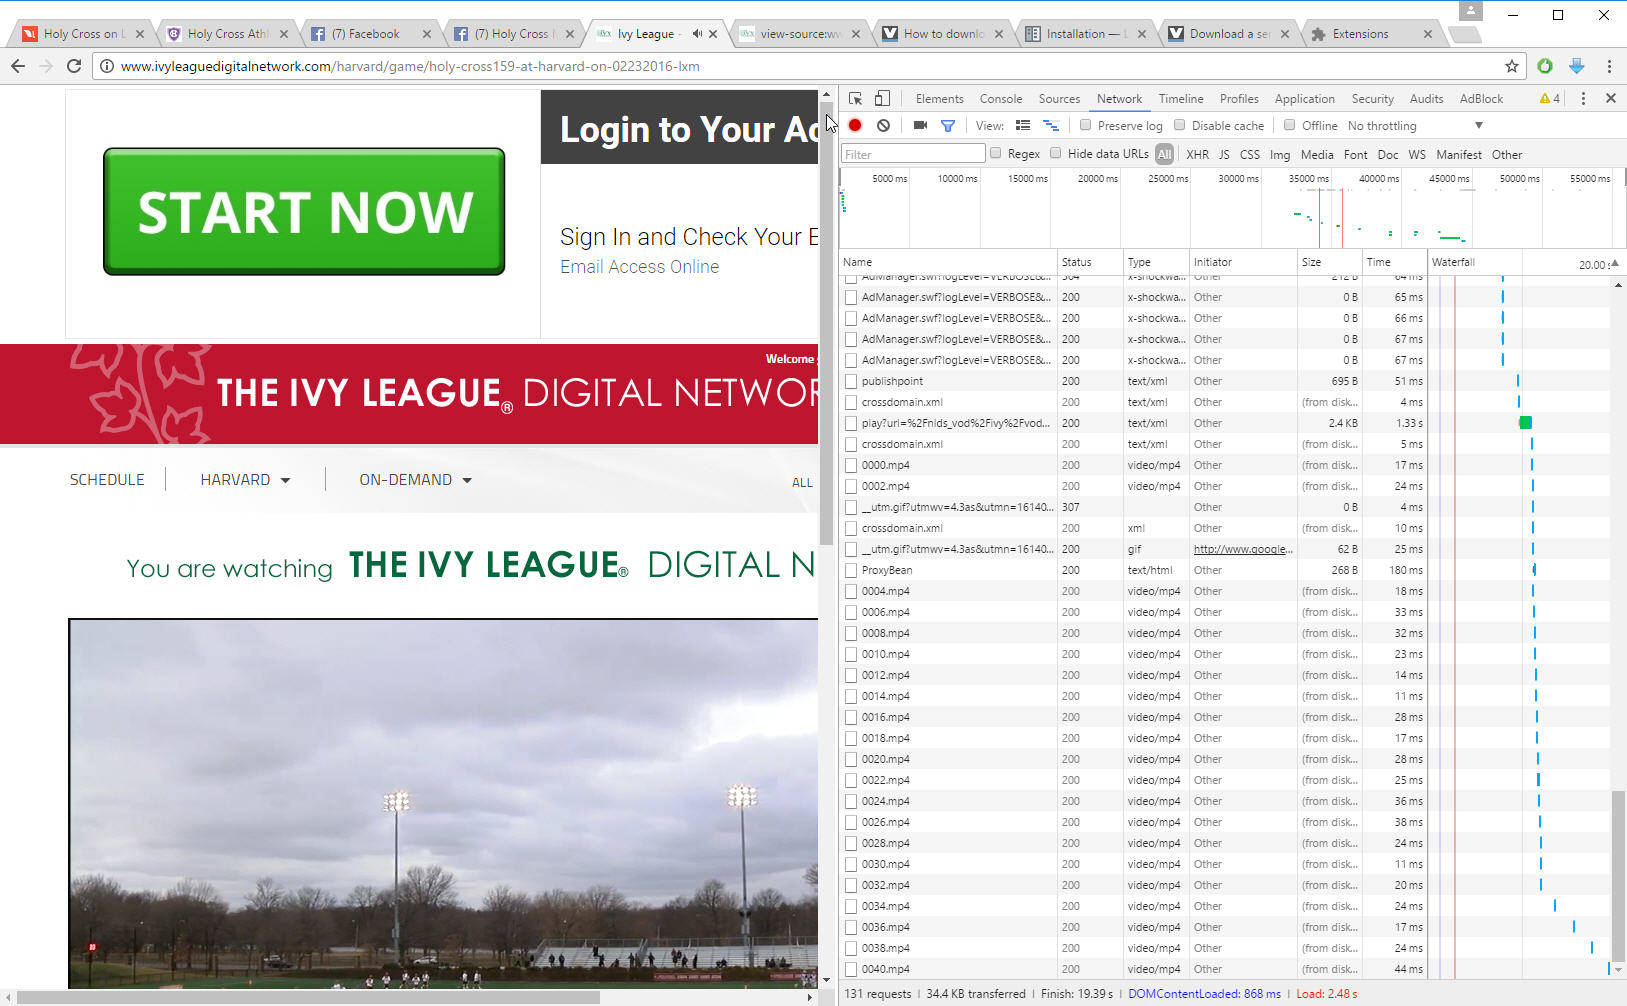Click the warnings count triangle icon
This screenshot has height=1006, width=1627.
click(x=1550, y=98)
